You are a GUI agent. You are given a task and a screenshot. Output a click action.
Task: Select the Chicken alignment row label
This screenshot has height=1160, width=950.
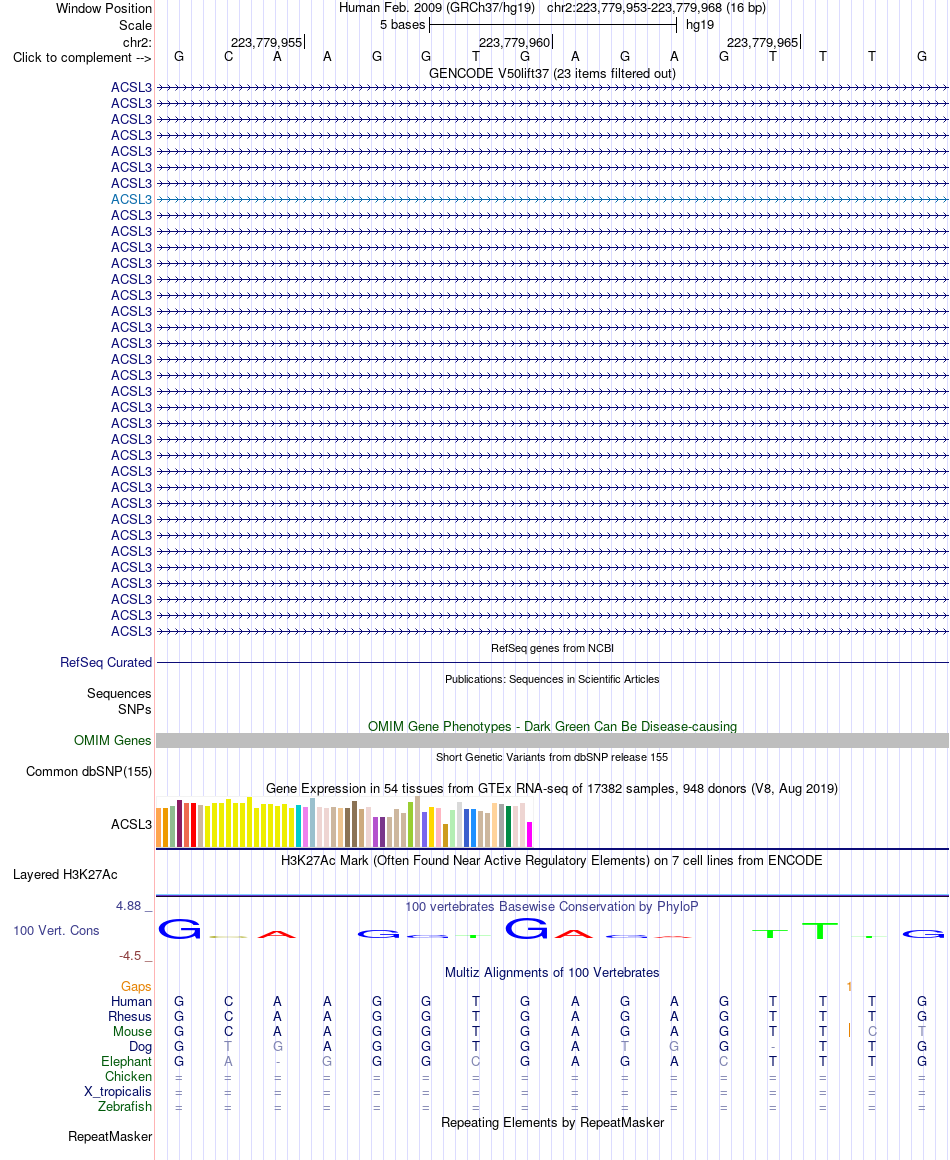pos(128,1076)
